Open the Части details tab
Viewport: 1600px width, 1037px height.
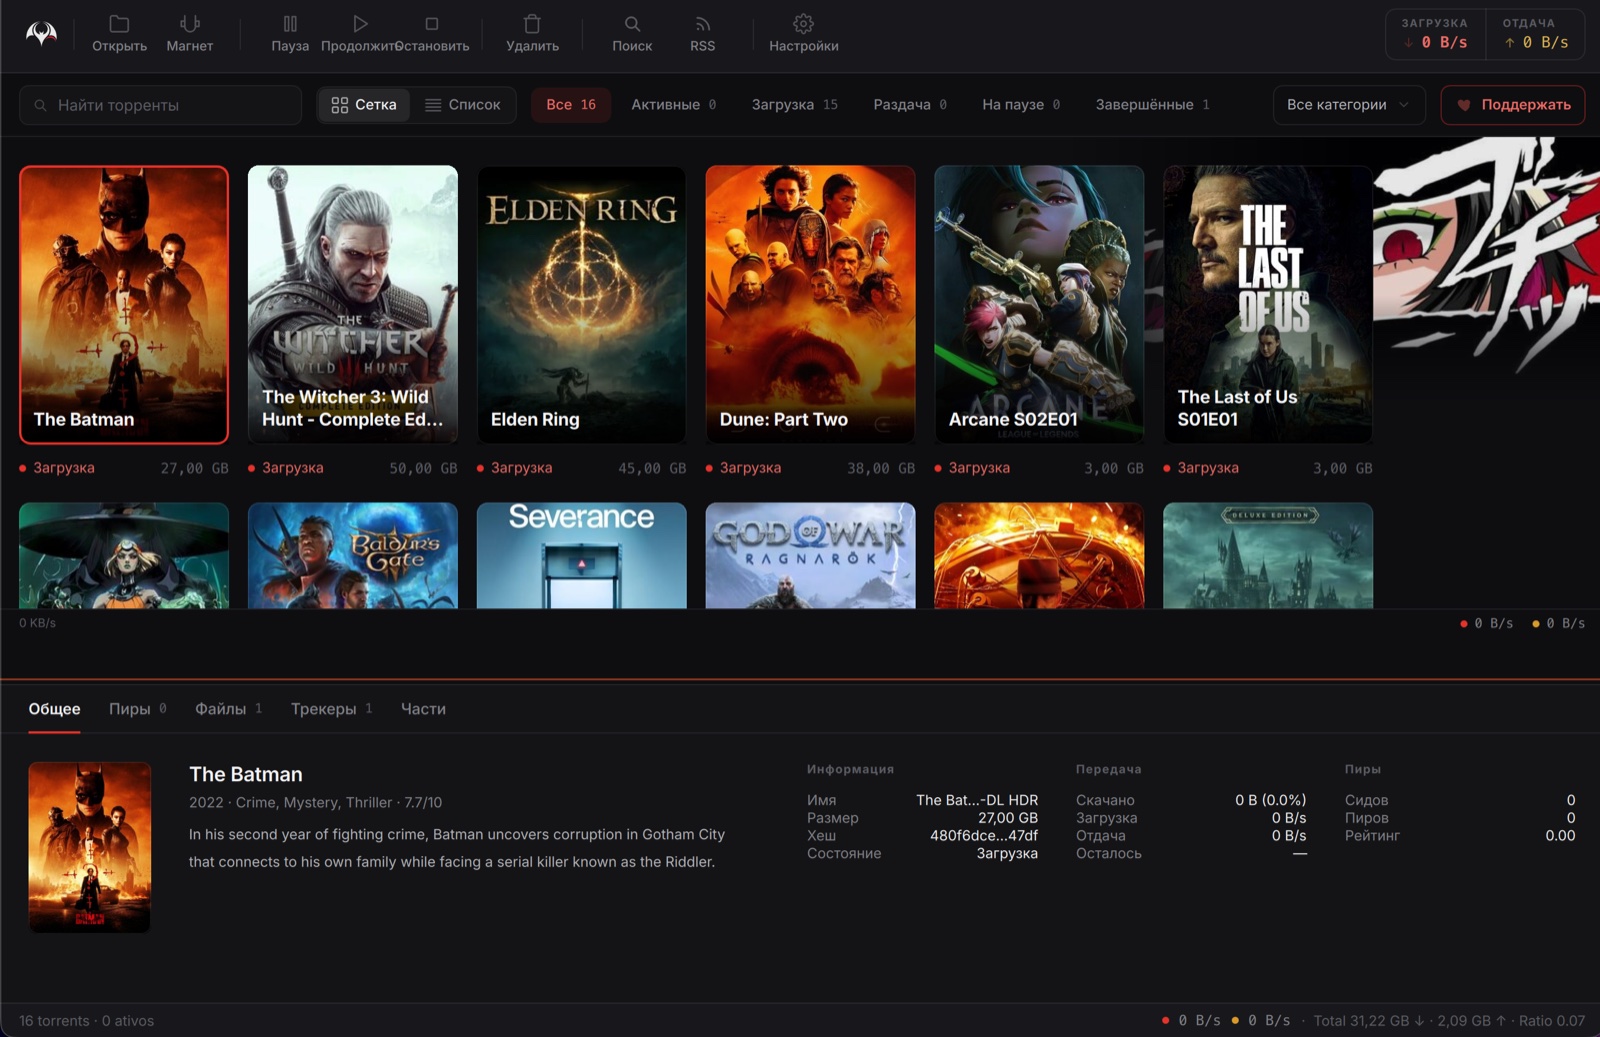pyautogui.click(x=423, y=709)
